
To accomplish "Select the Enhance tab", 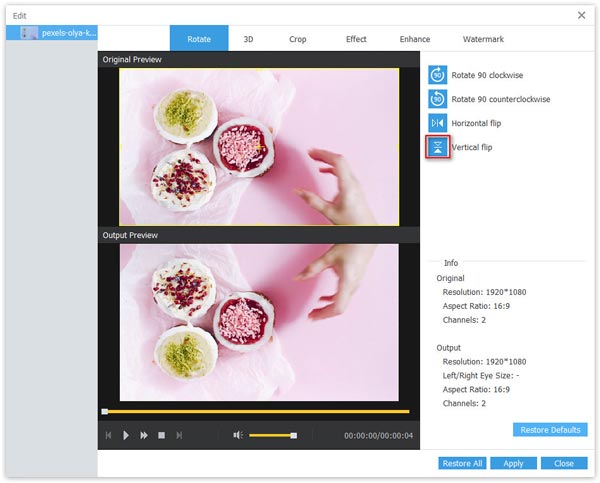I will point(415,39).
